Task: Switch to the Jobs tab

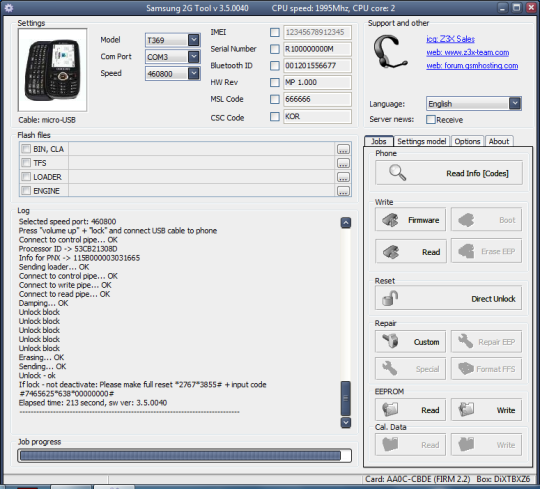Action: (x=378, y=141)
